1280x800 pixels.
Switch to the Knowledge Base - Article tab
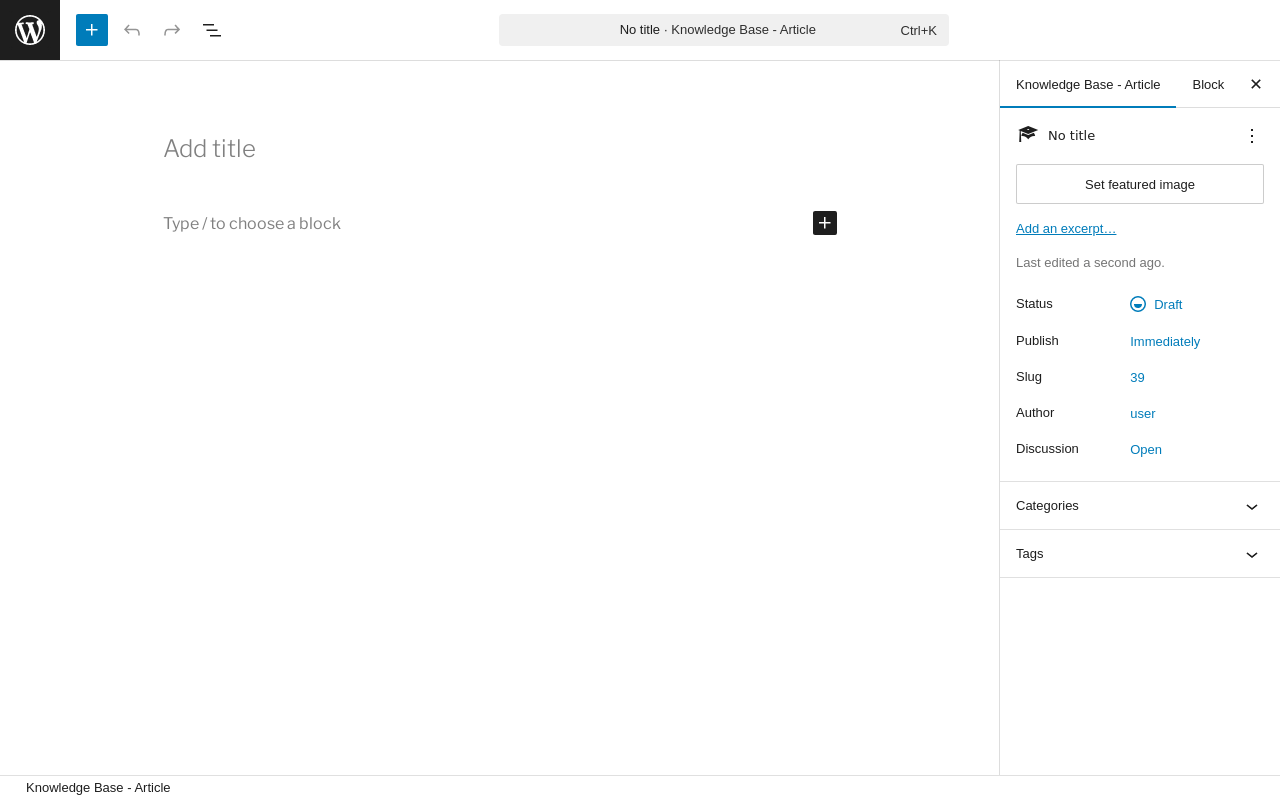(x=1088, y=84)
